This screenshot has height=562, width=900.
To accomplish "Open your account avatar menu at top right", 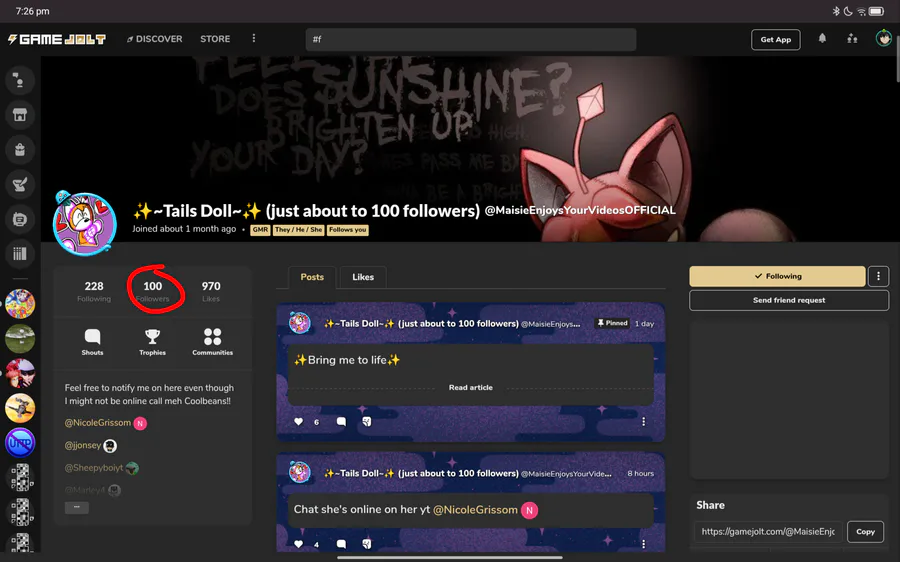I will pos(884,38).
